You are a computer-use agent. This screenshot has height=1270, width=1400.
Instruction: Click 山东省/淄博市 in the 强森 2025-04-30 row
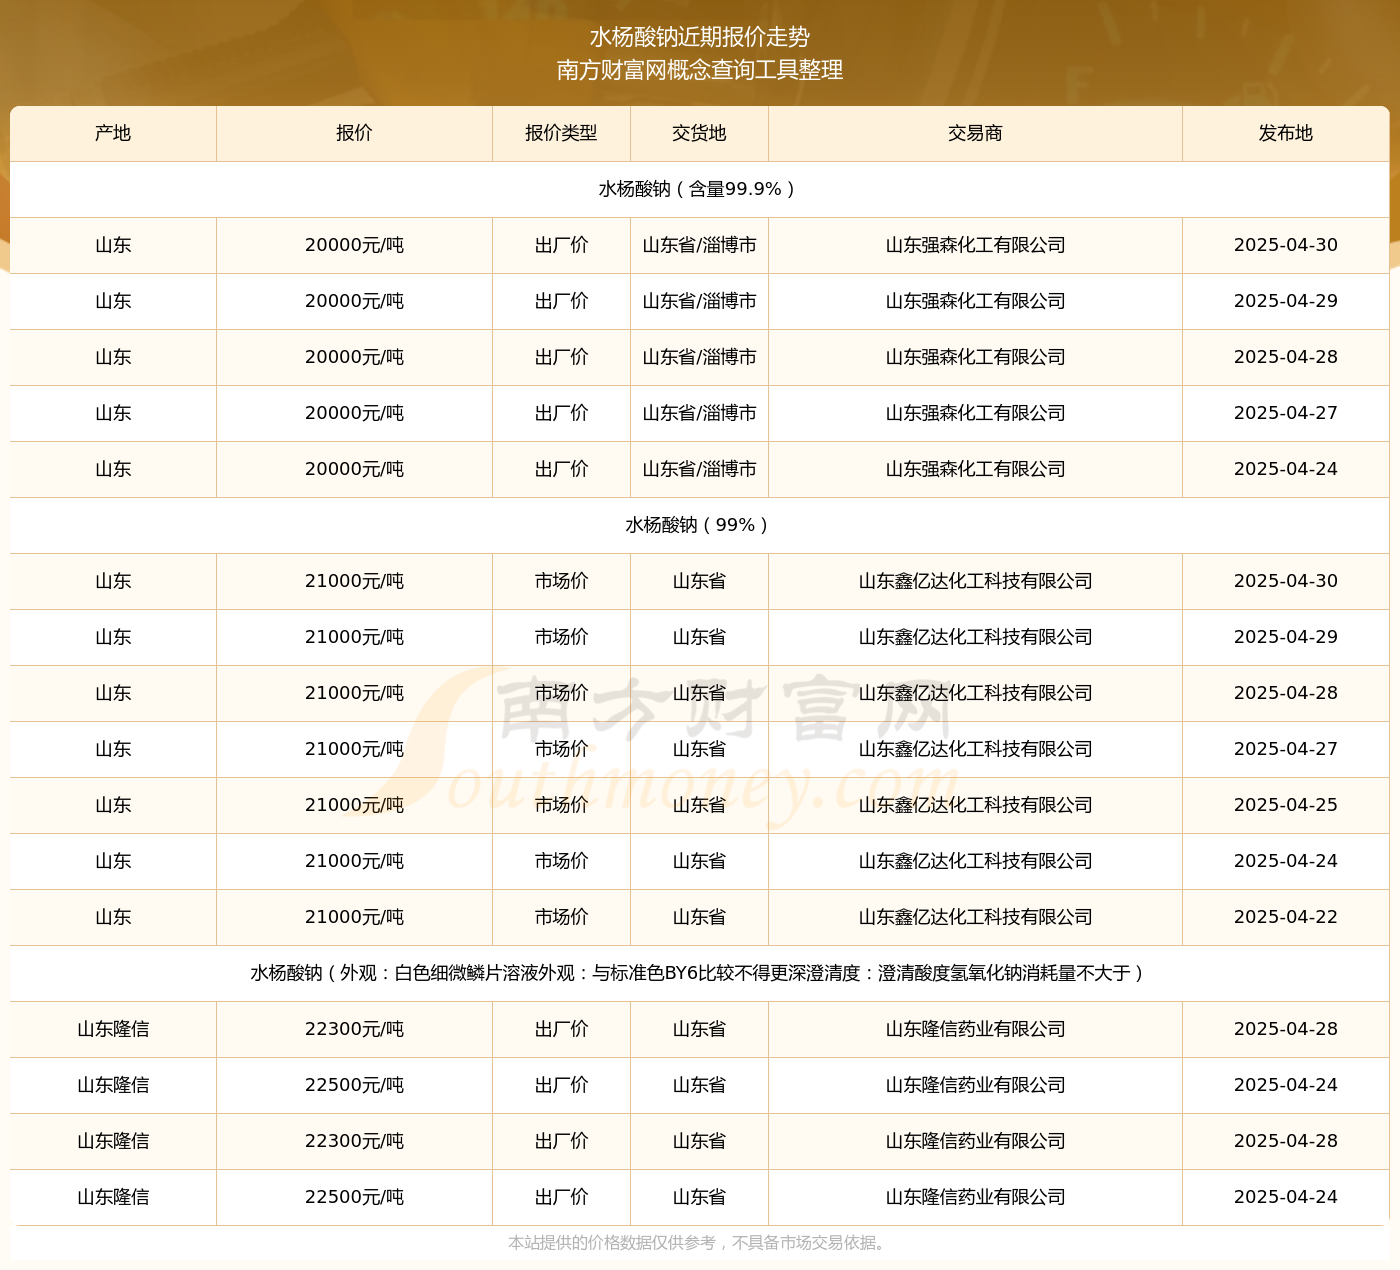(699, 245)
